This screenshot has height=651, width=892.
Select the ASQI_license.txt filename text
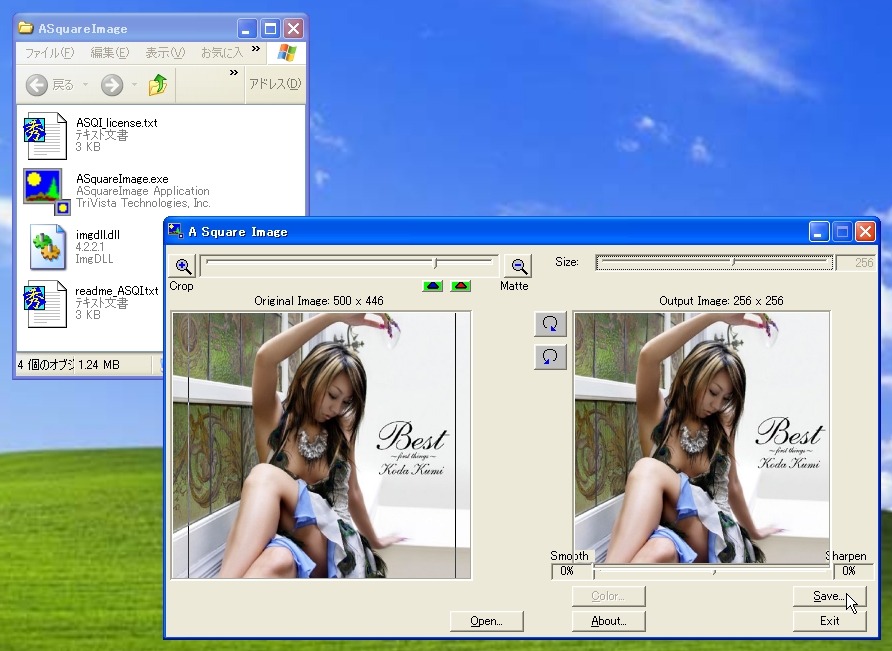coord(117,123)
